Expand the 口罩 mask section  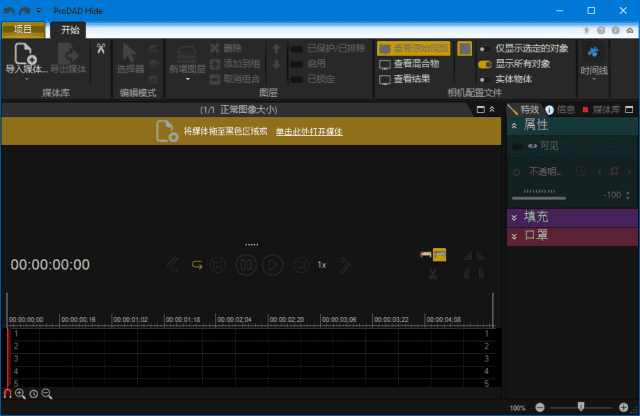(x=515, y=236)
